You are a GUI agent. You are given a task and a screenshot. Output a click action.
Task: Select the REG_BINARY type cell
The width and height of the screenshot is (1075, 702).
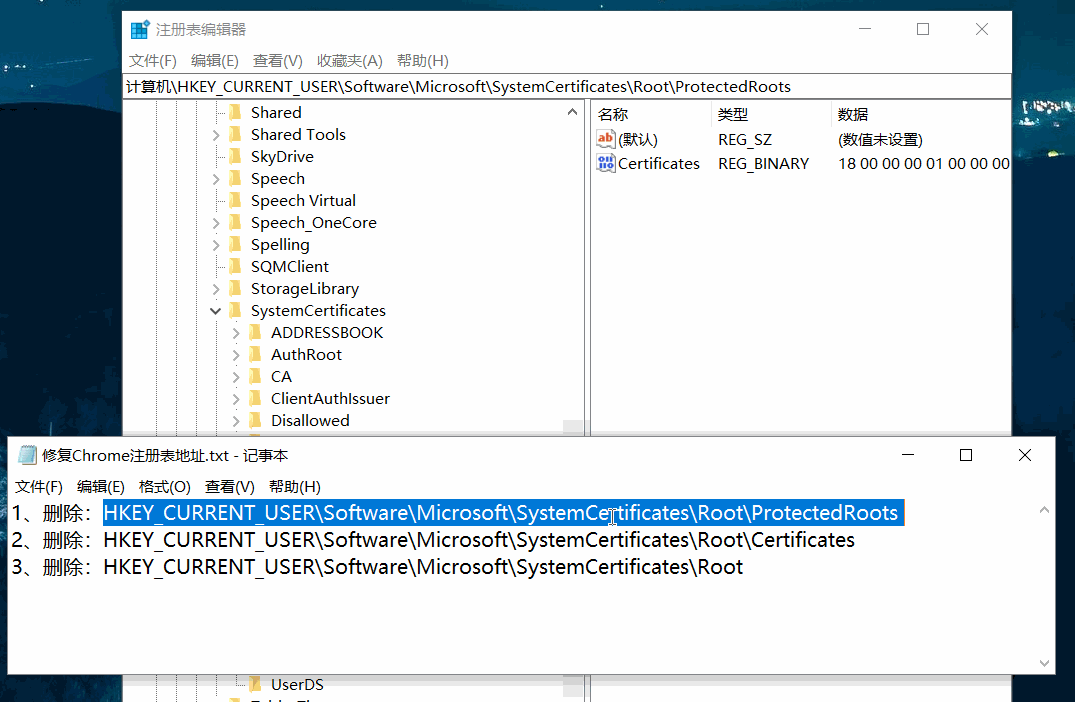point(763,164)
